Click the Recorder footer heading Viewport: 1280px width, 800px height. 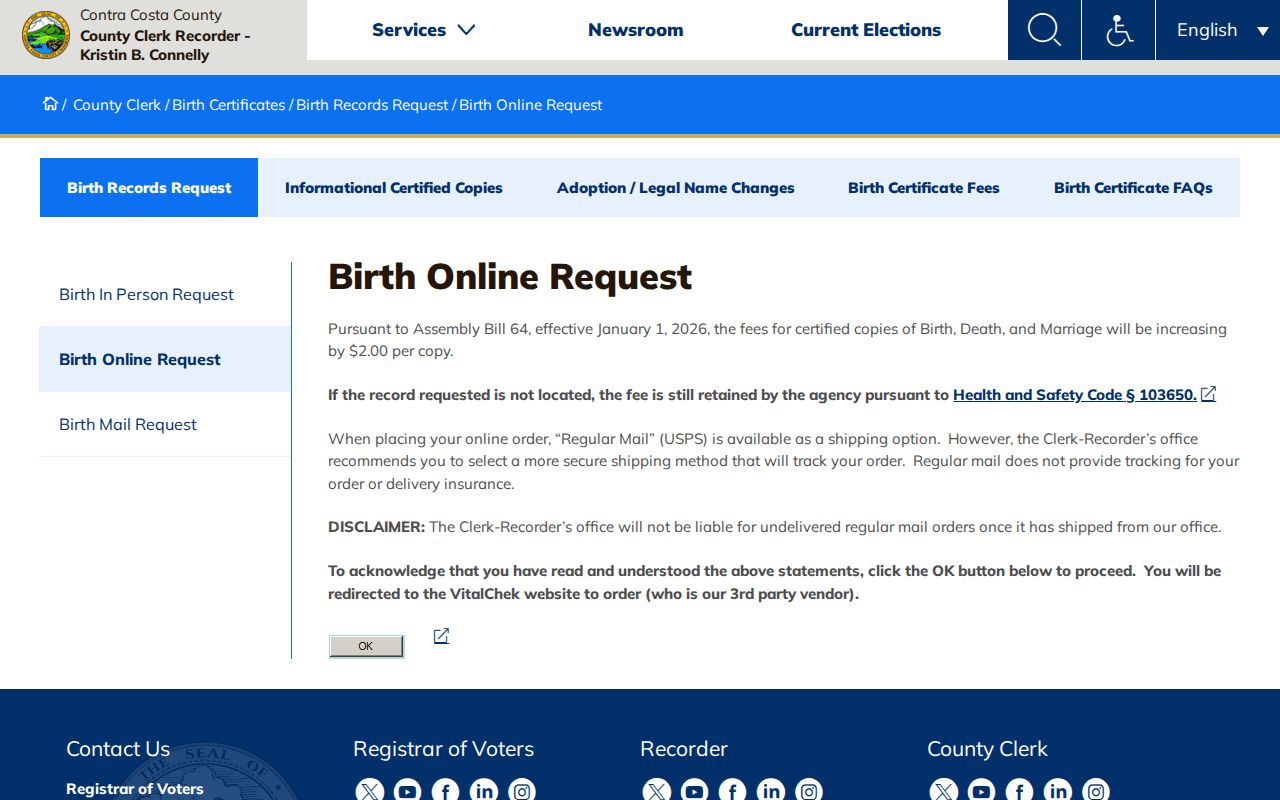(684, 749)
